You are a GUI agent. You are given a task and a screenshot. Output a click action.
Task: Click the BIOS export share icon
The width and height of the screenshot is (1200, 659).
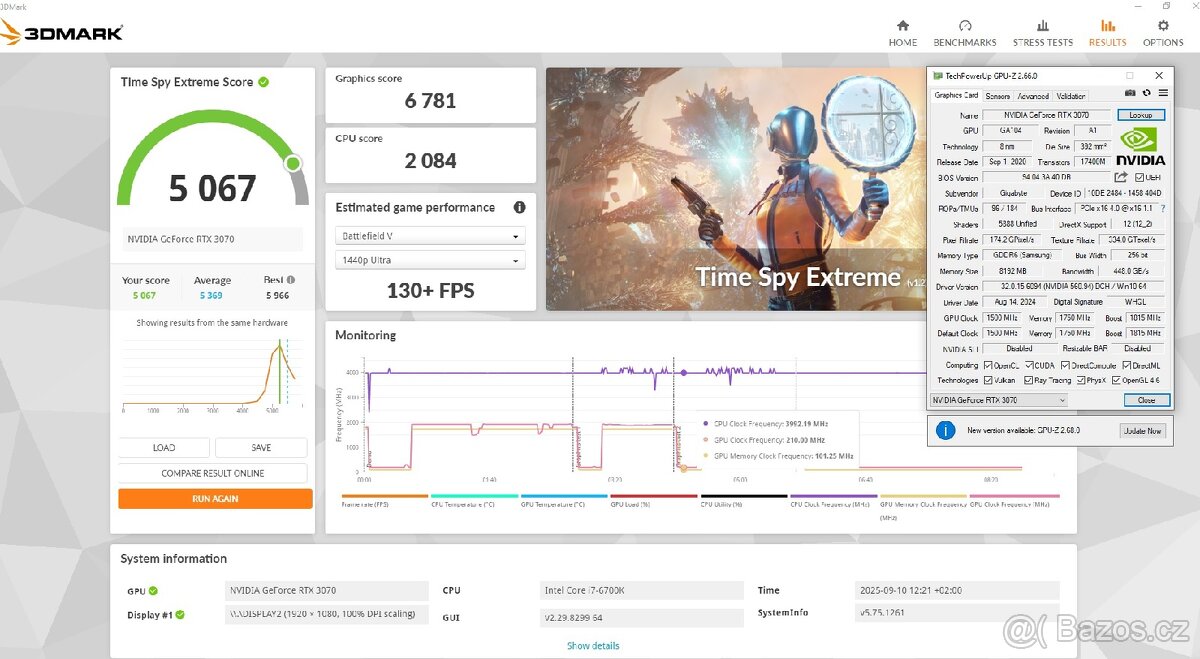[1121, 178]
